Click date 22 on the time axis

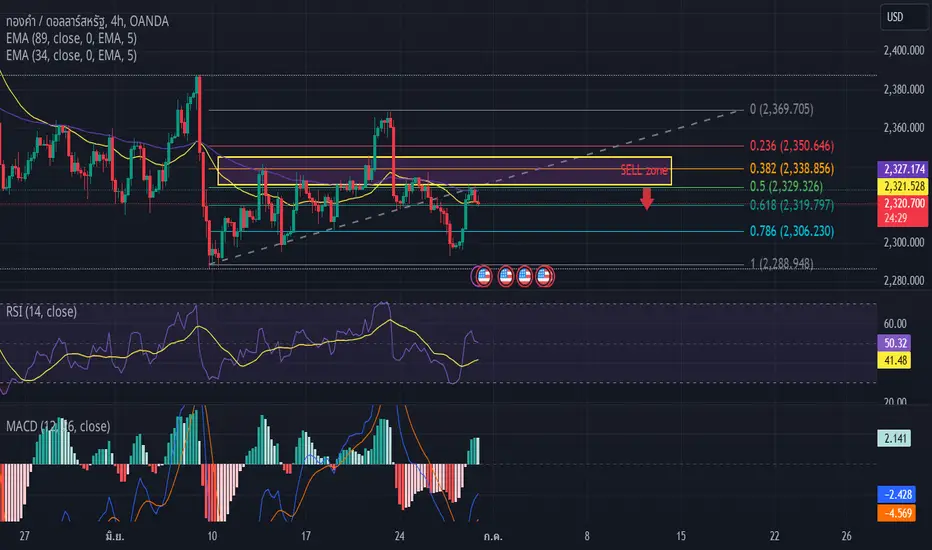click(774, 536)
